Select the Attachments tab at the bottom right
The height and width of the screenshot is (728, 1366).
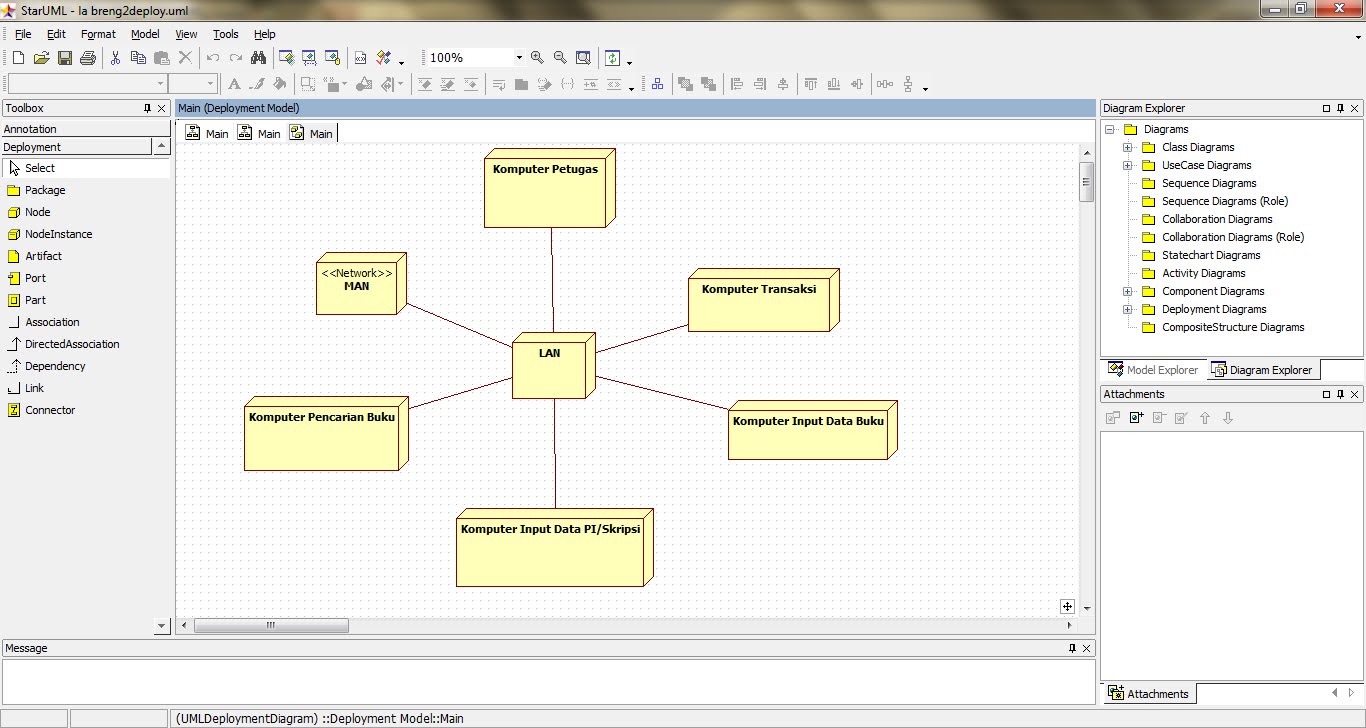point(1149,694)
